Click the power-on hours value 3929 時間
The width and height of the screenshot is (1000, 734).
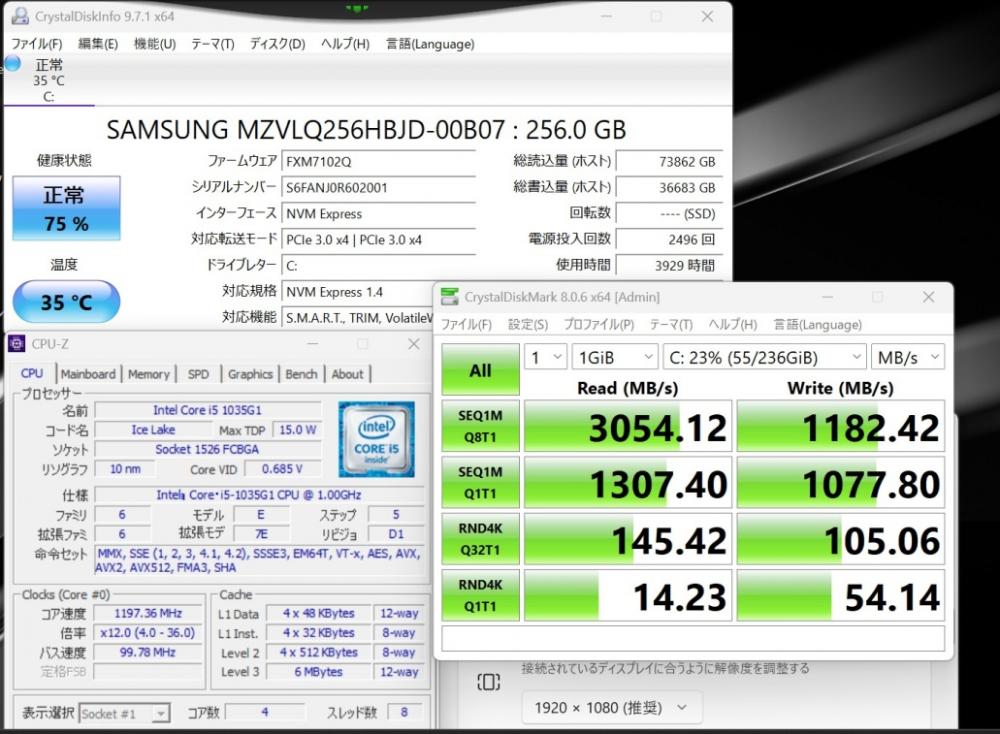(669, 265)
